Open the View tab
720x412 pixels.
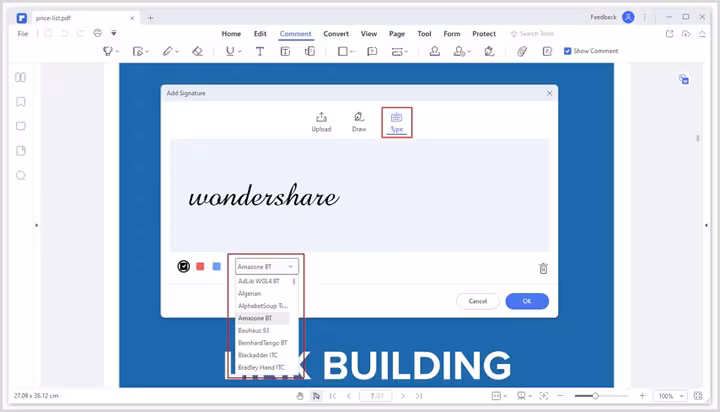click(368, 34)
